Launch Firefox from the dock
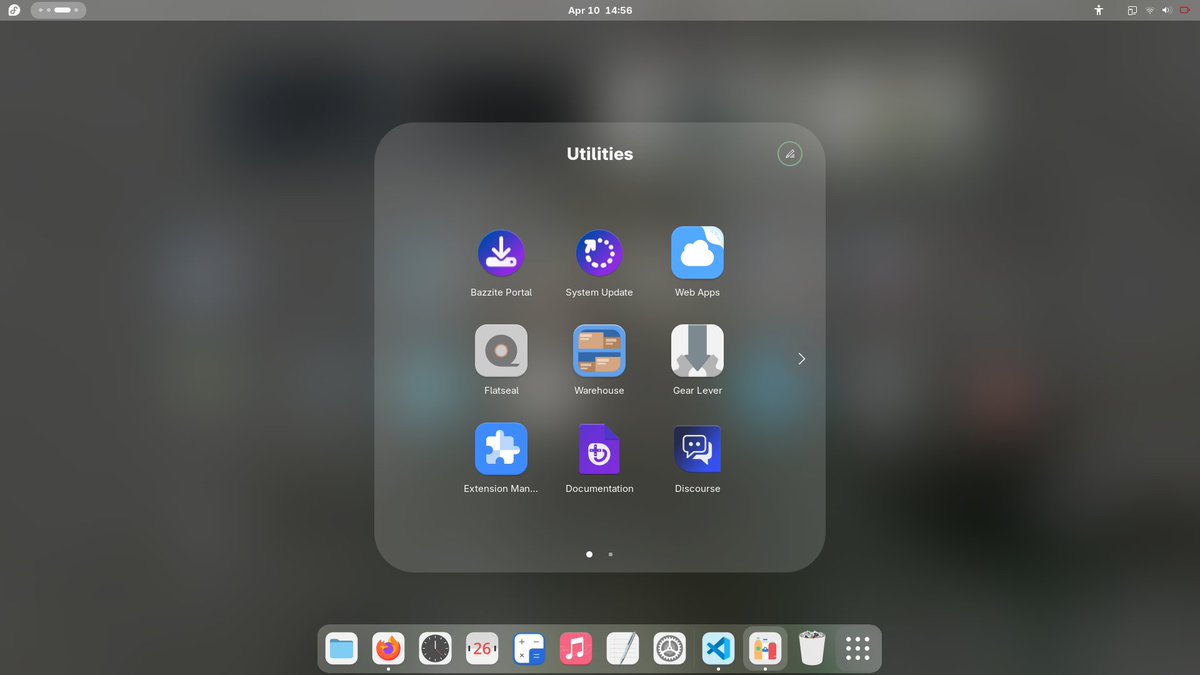The image size is (1200, 675). point(388,649)
